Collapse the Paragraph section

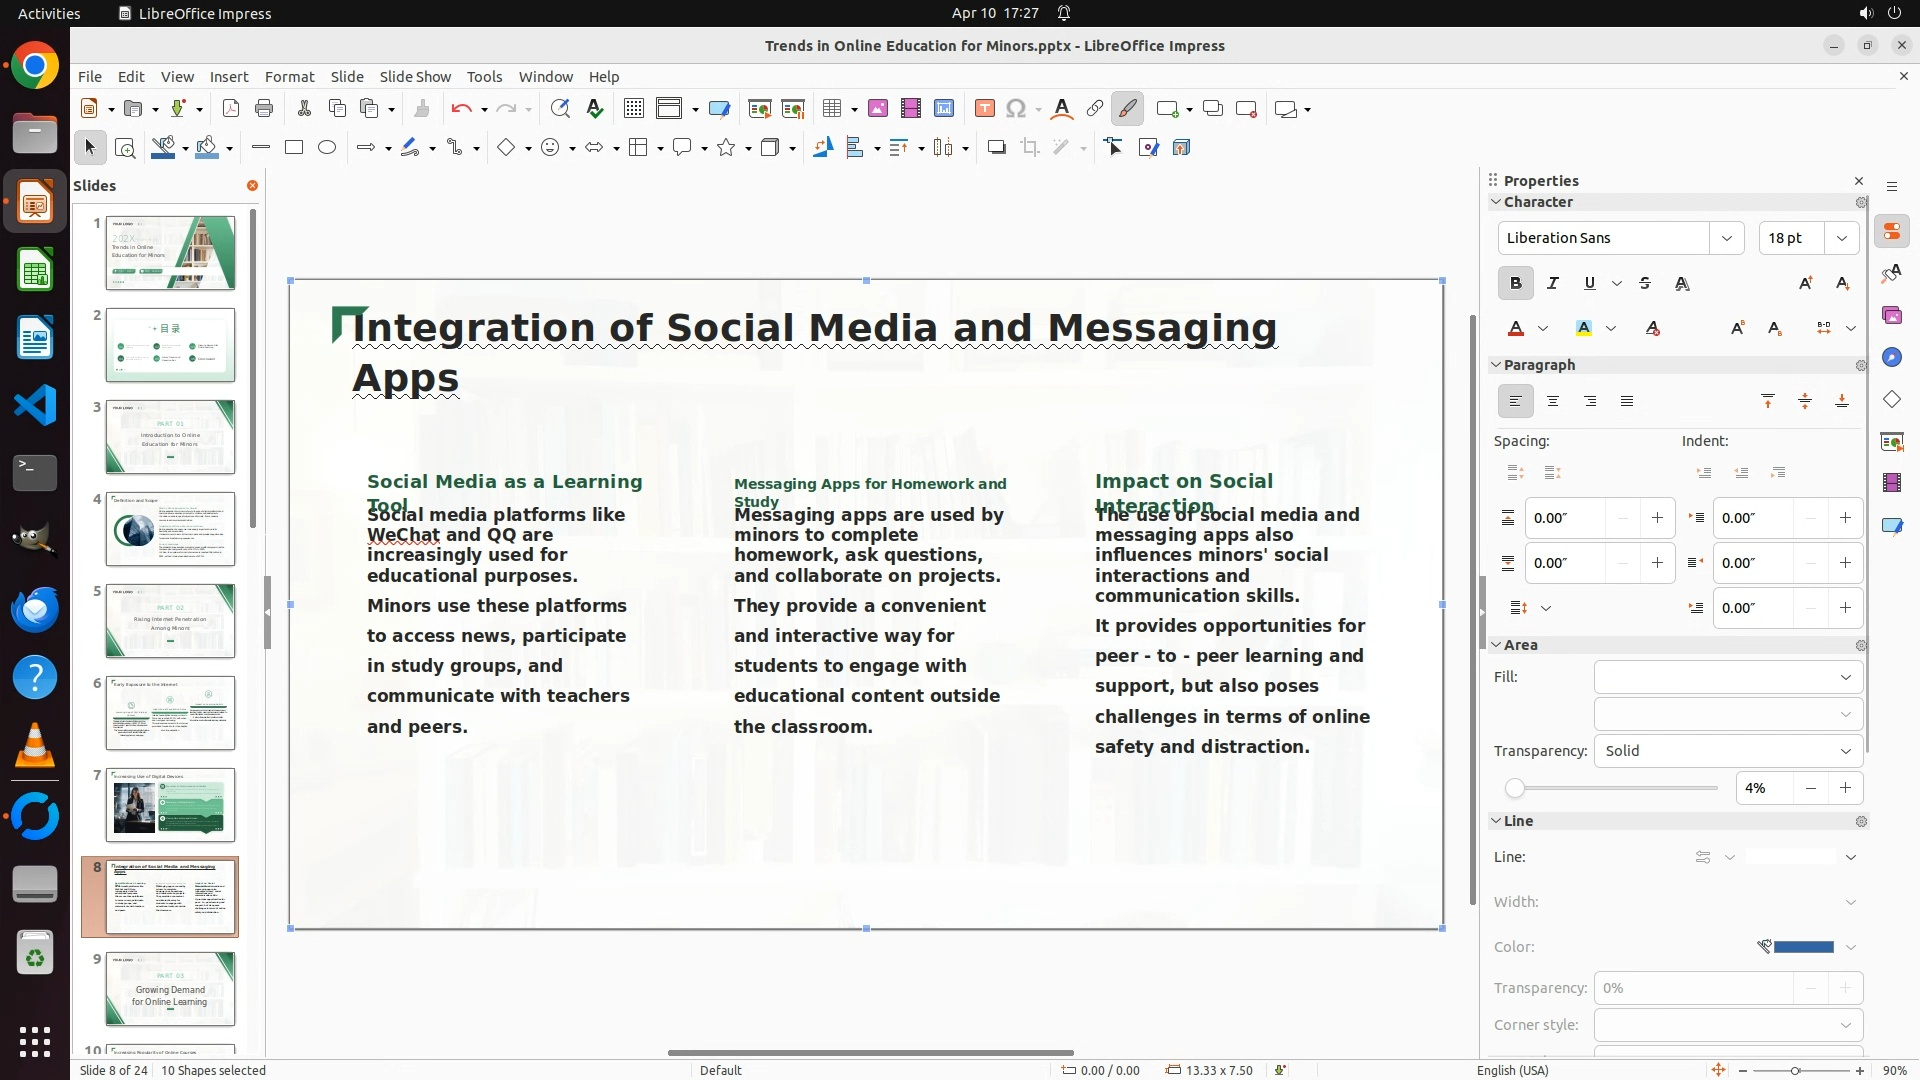click(x=1497, y=365)
